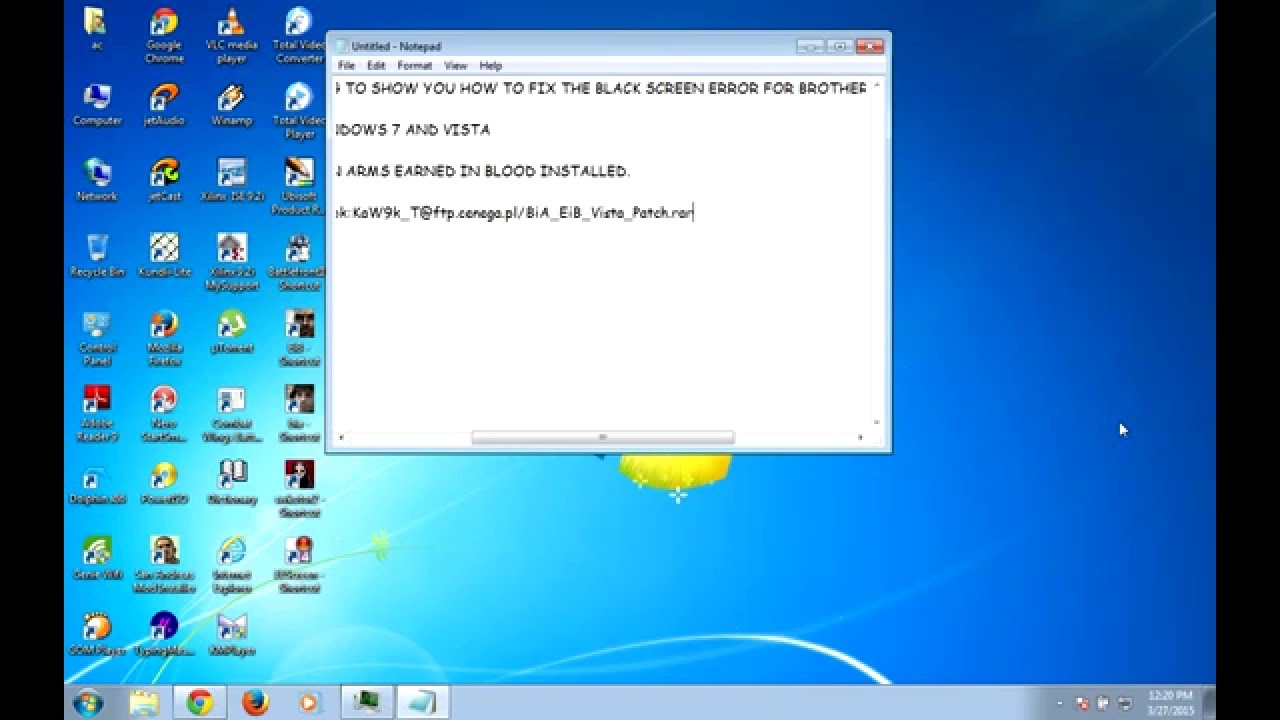Screen dimensions: 1280x720
Task: Click the Notepad vertical scroll up arrow
Action: coord(877,85)
